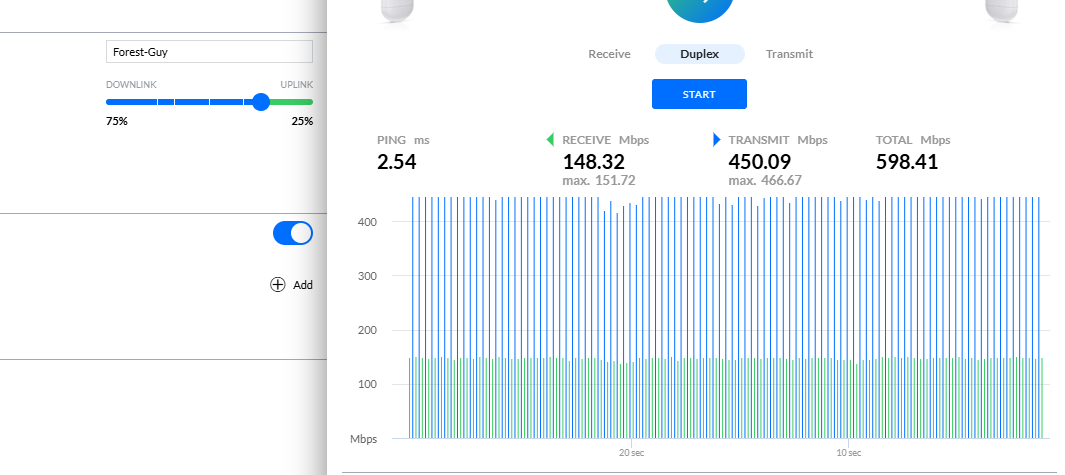
Task: Click the 10 sec time axis label
Action: pos(848,453)
